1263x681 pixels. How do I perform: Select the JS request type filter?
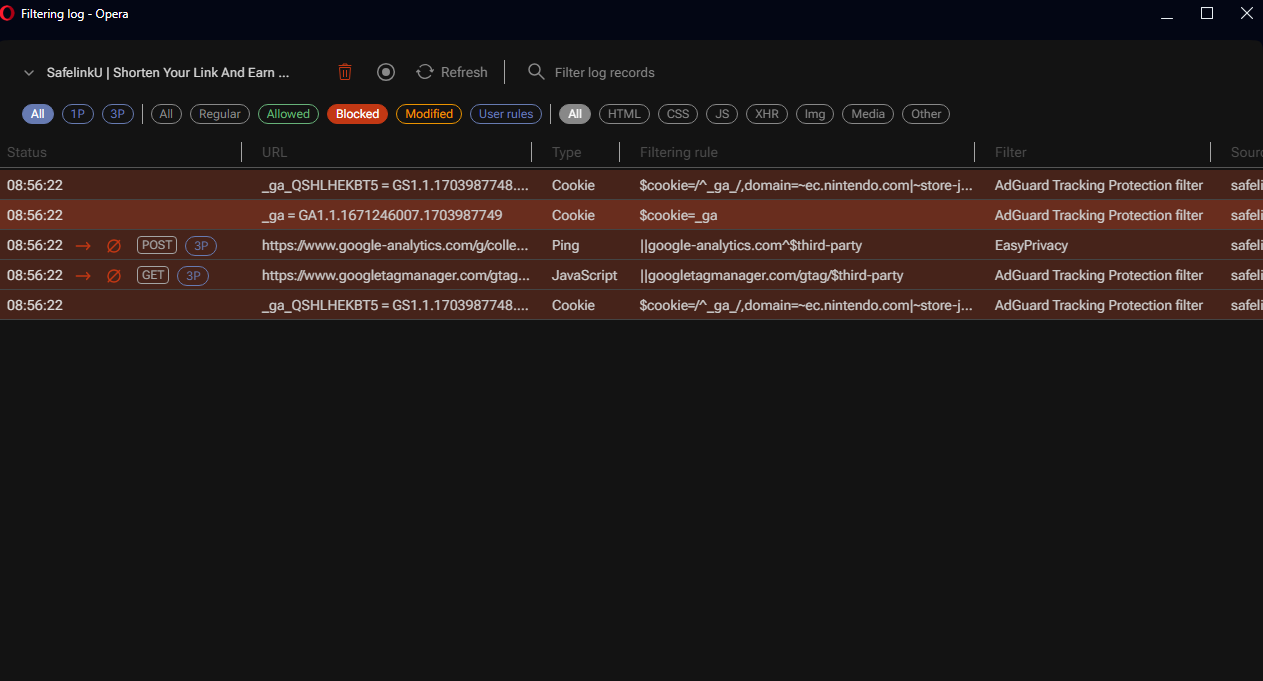(722, 114)
